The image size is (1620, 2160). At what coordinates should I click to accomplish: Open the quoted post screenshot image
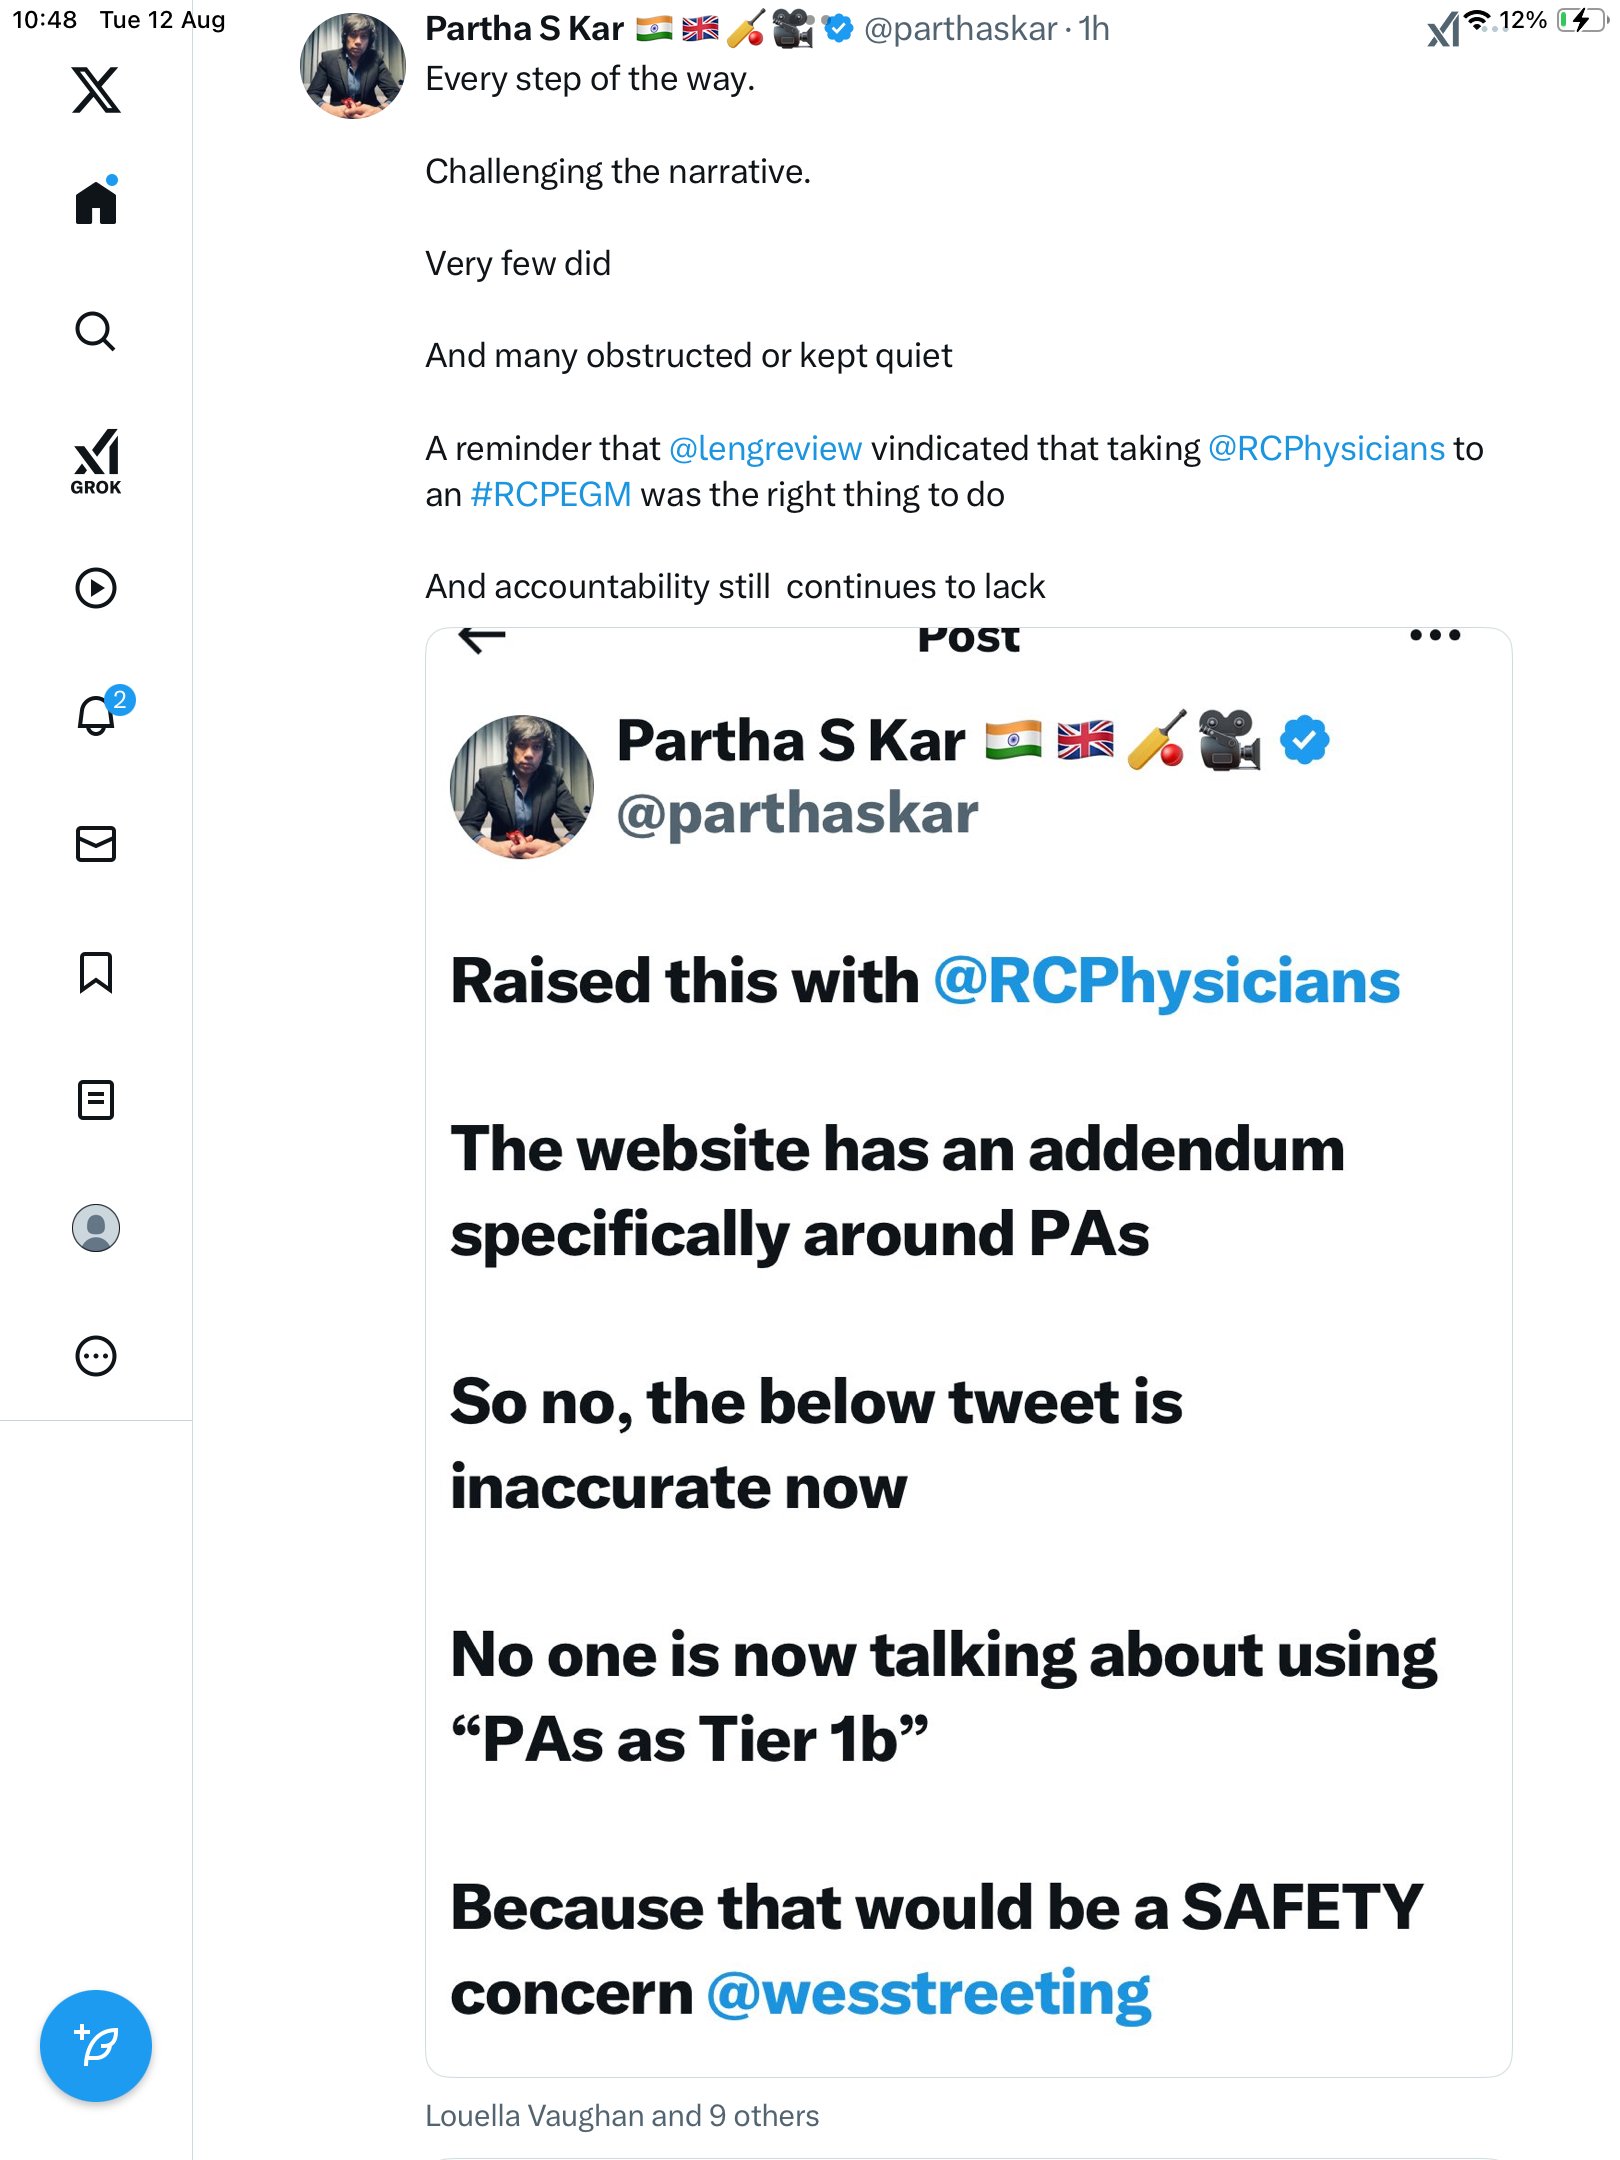(x=968, y=1350)
